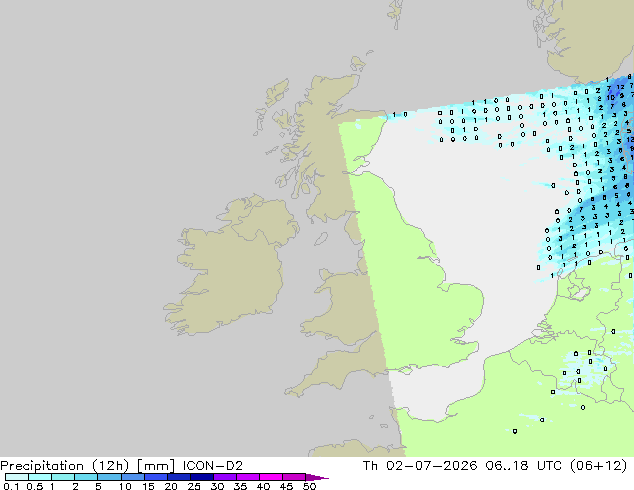Click the over-50 arrow tip of legend
The width and height of the screenshot is (634, 490).
point(317,477)
